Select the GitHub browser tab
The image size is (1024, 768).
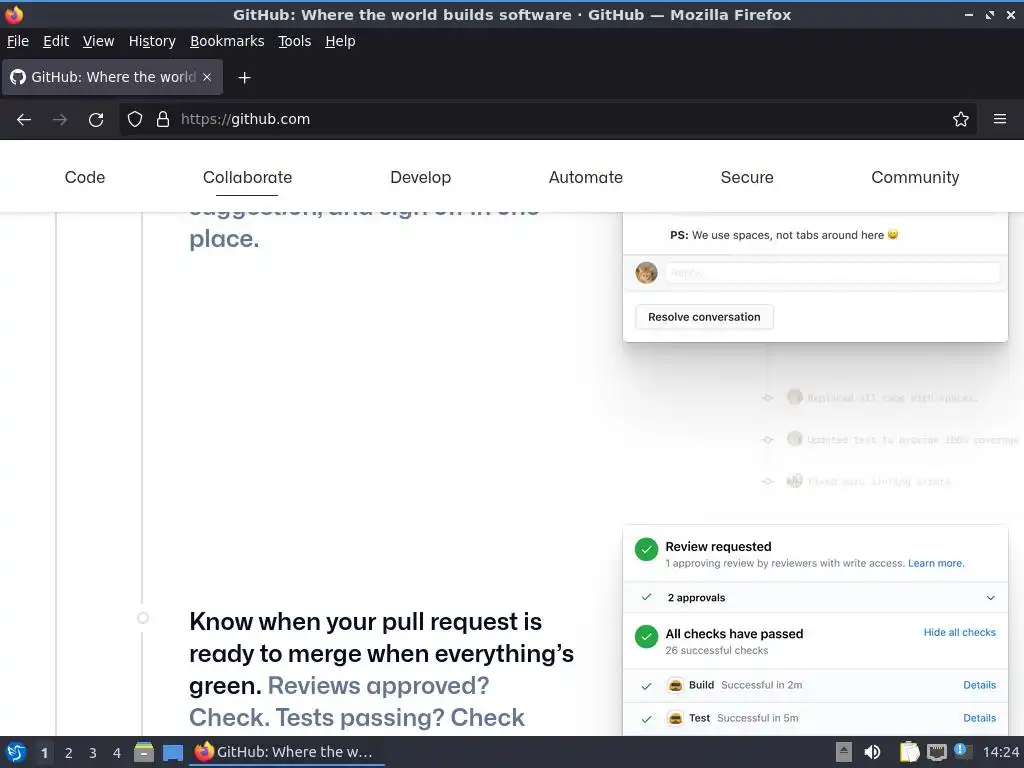pyautogui.click(x=112, y=77)
